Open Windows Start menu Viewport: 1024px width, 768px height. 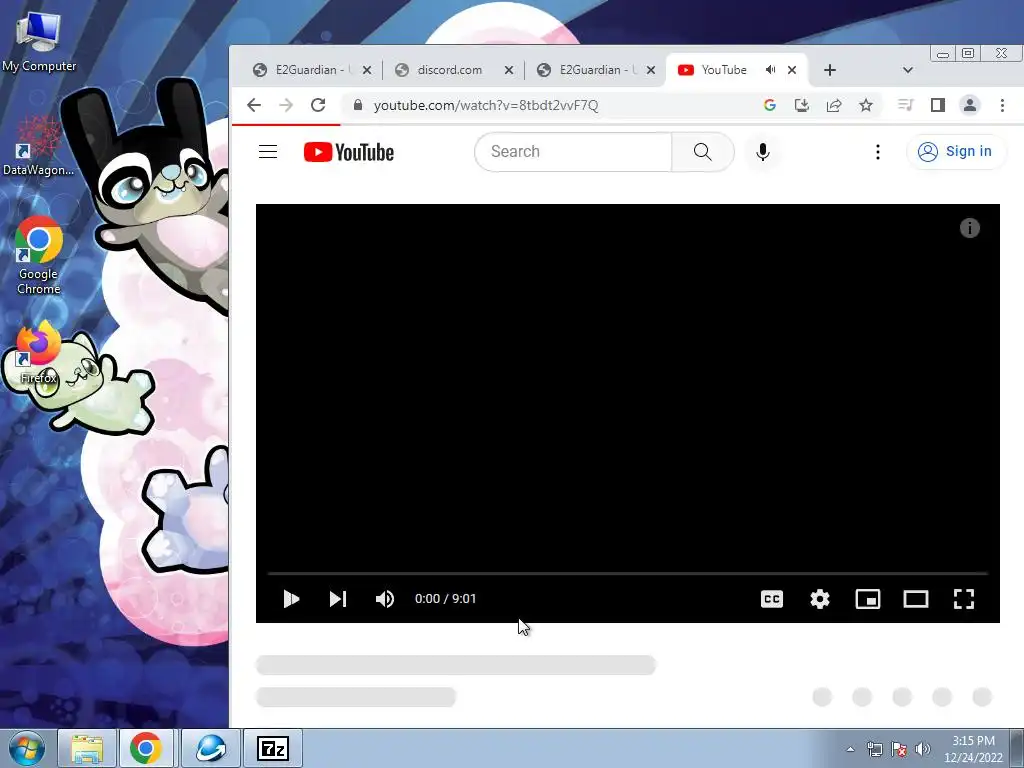(x=25, y=748)
